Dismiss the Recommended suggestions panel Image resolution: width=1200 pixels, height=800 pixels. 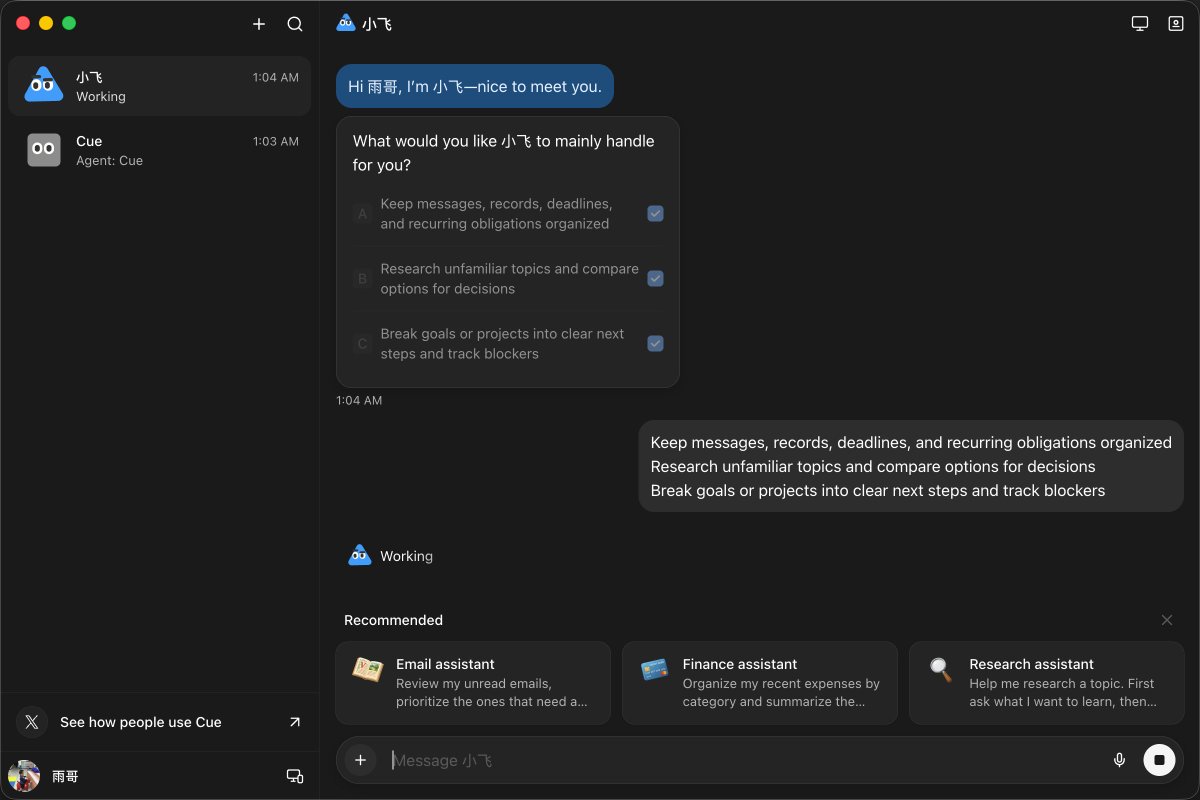pos(1167,620)
